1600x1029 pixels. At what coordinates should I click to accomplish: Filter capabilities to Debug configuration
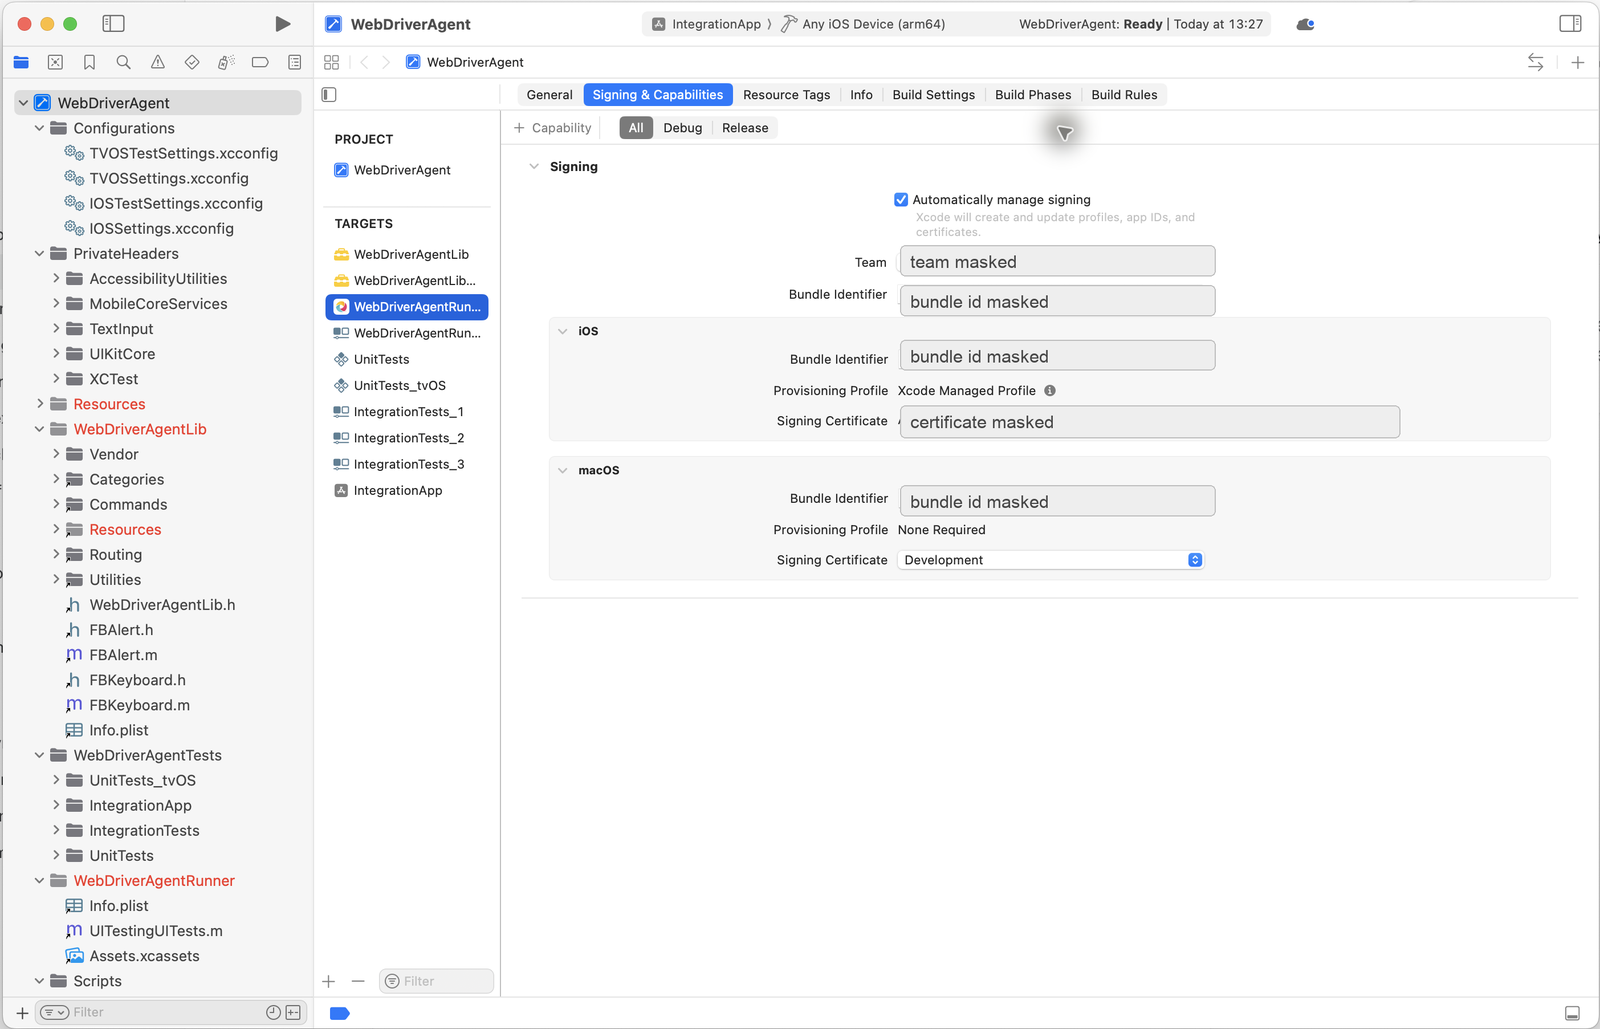click(683, 128)
